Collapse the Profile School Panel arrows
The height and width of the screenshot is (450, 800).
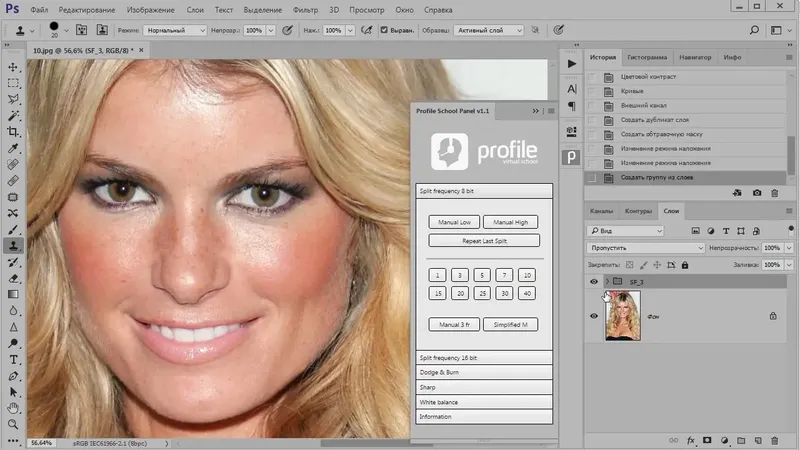[x=535, y=111]
